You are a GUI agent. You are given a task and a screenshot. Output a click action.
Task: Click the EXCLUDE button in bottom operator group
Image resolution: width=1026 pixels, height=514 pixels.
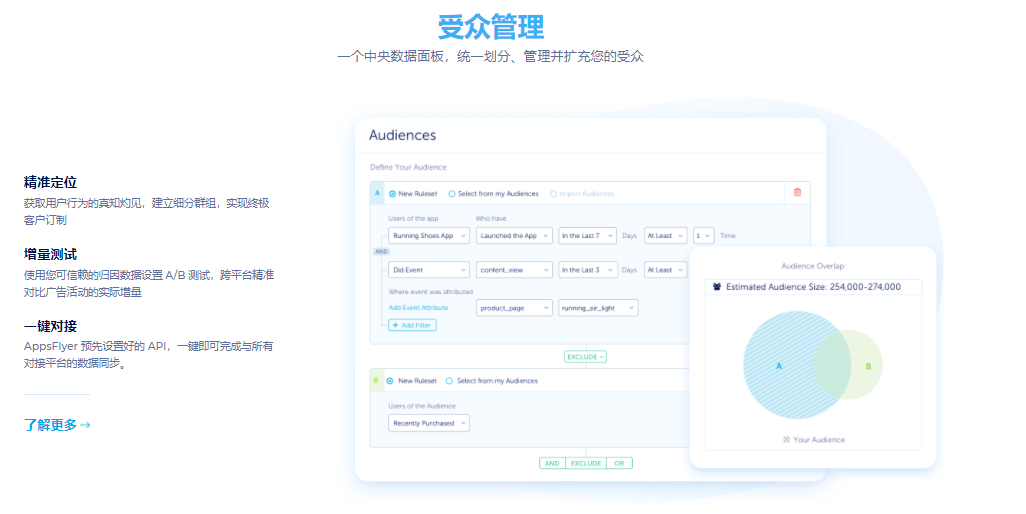pyautogui.click(x=586, y=464)
